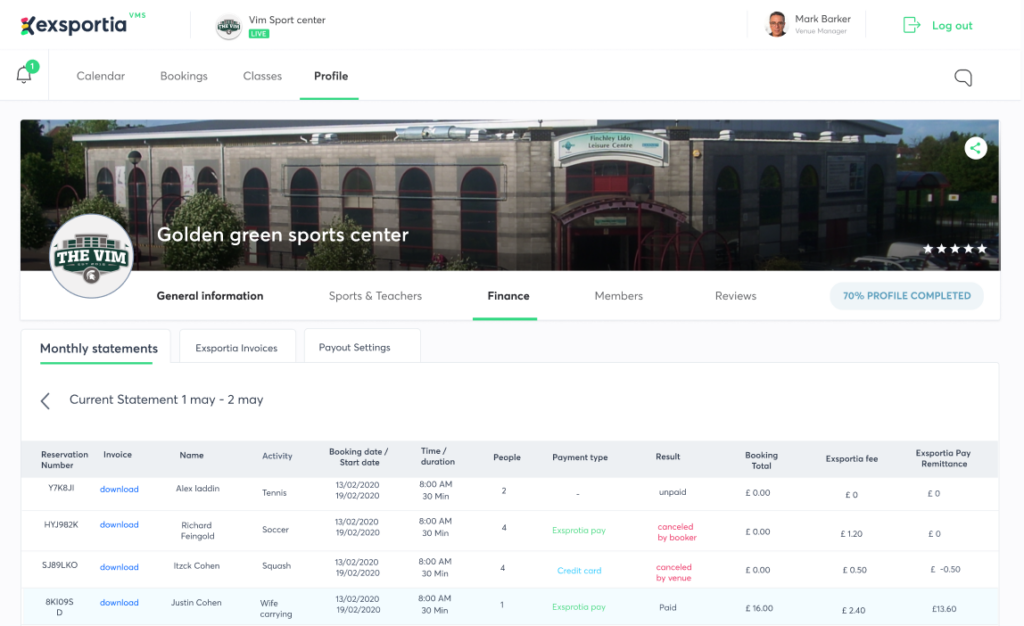Image resolution: width=1024 pixels, height=626 pixels.
Task: Open the Calendar menu item
Action: click(x=101, y=76)
